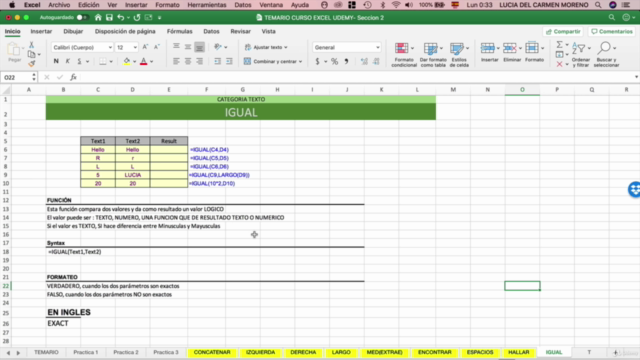
Task: Expand the formula bar
Action: tap(636, 77)
